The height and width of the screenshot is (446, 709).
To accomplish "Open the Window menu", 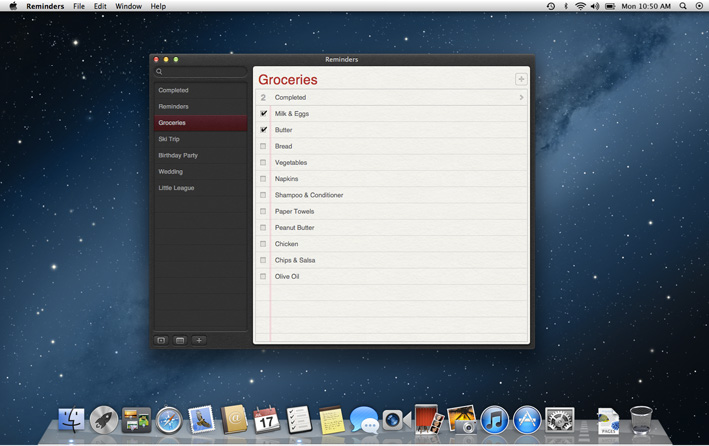I will point(128,6).
